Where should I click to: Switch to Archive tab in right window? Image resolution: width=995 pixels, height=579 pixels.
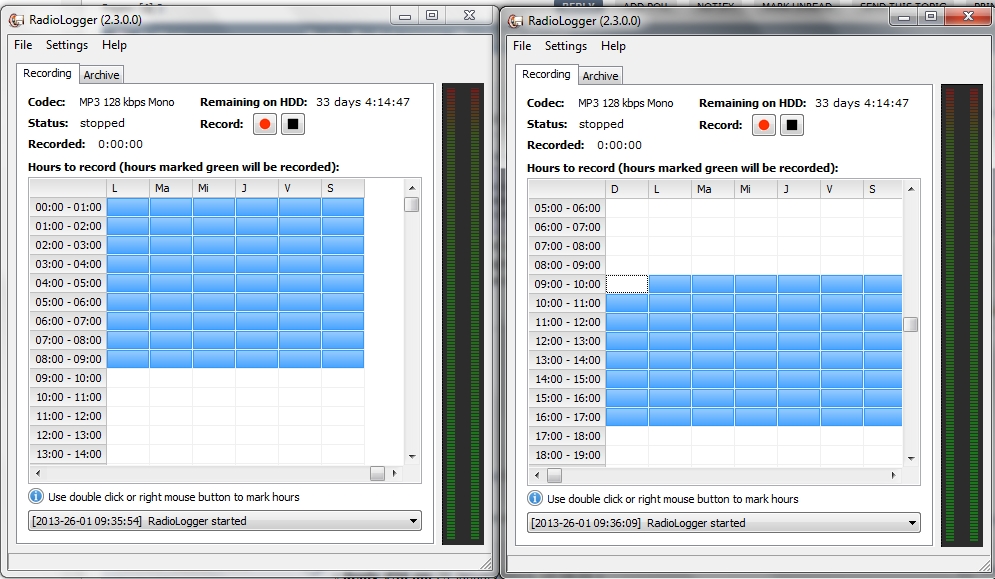[x=600, y=76]
